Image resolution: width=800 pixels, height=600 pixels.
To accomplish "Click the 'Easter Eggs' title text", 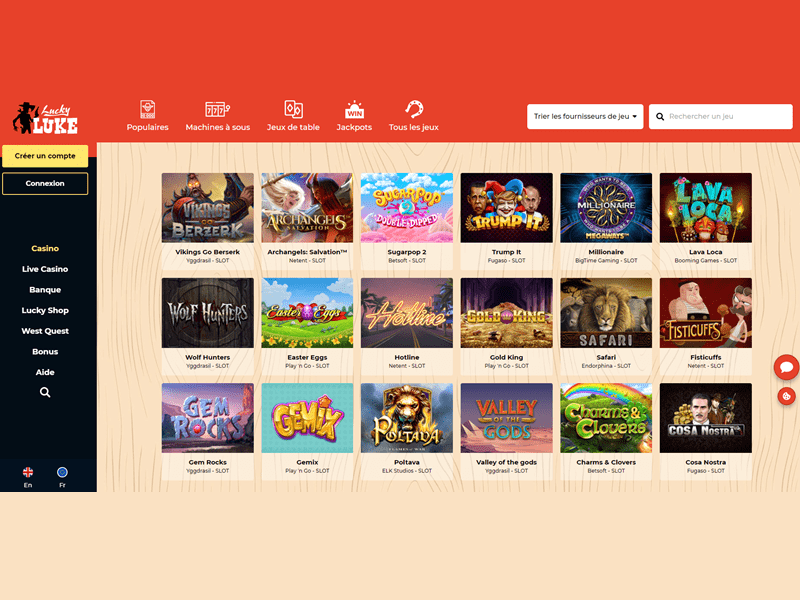I will pyautogui.click(x=307, y=357).
